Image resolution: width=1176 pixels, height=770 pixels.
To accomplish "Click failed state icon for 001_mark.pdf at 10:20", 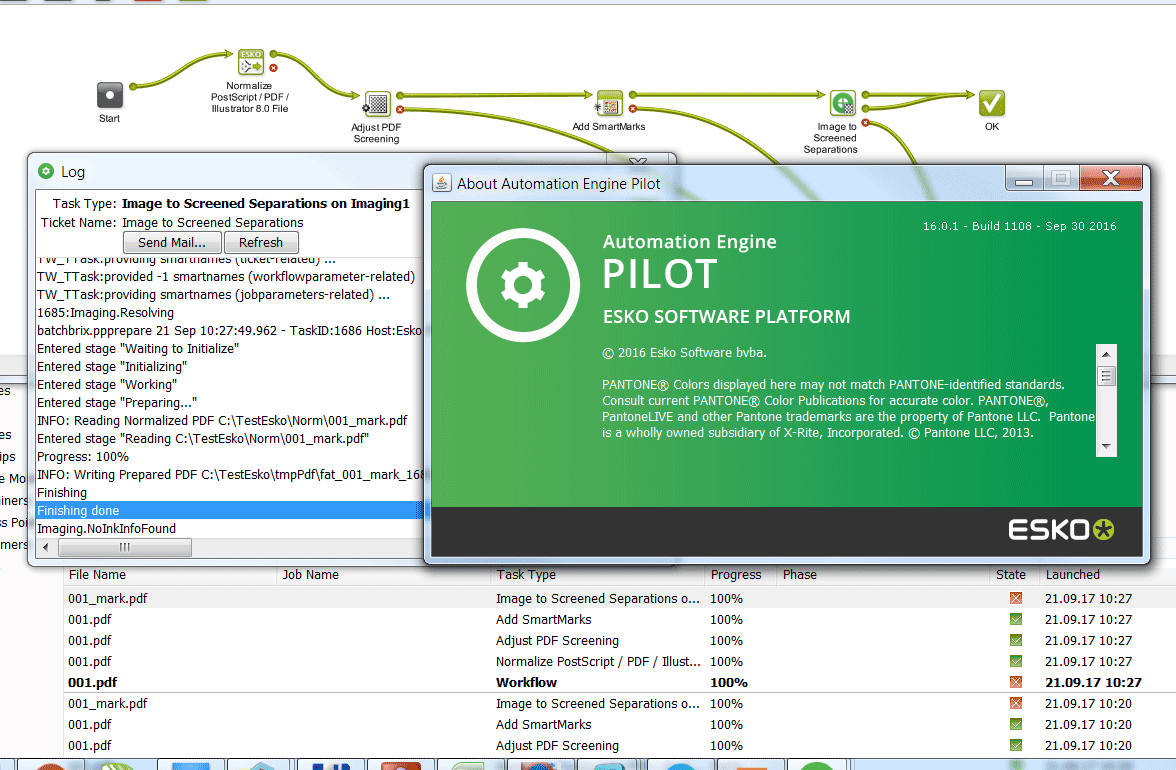I will [1016, 703].
